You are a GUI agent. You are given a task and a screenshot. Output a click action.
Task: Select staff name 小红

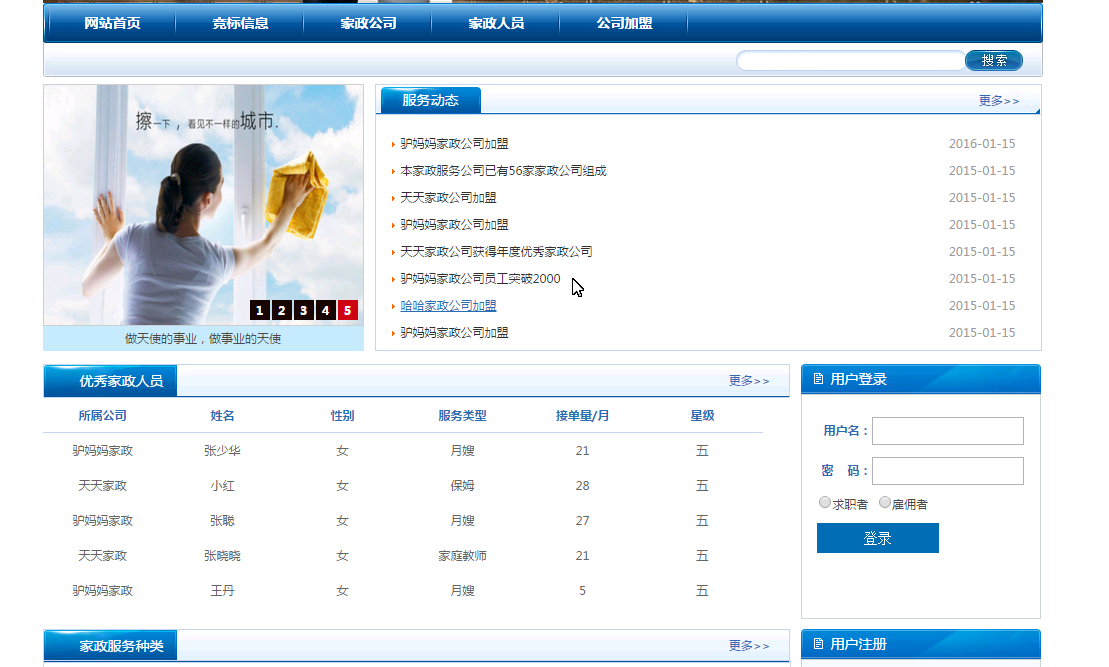pos(222,486)
